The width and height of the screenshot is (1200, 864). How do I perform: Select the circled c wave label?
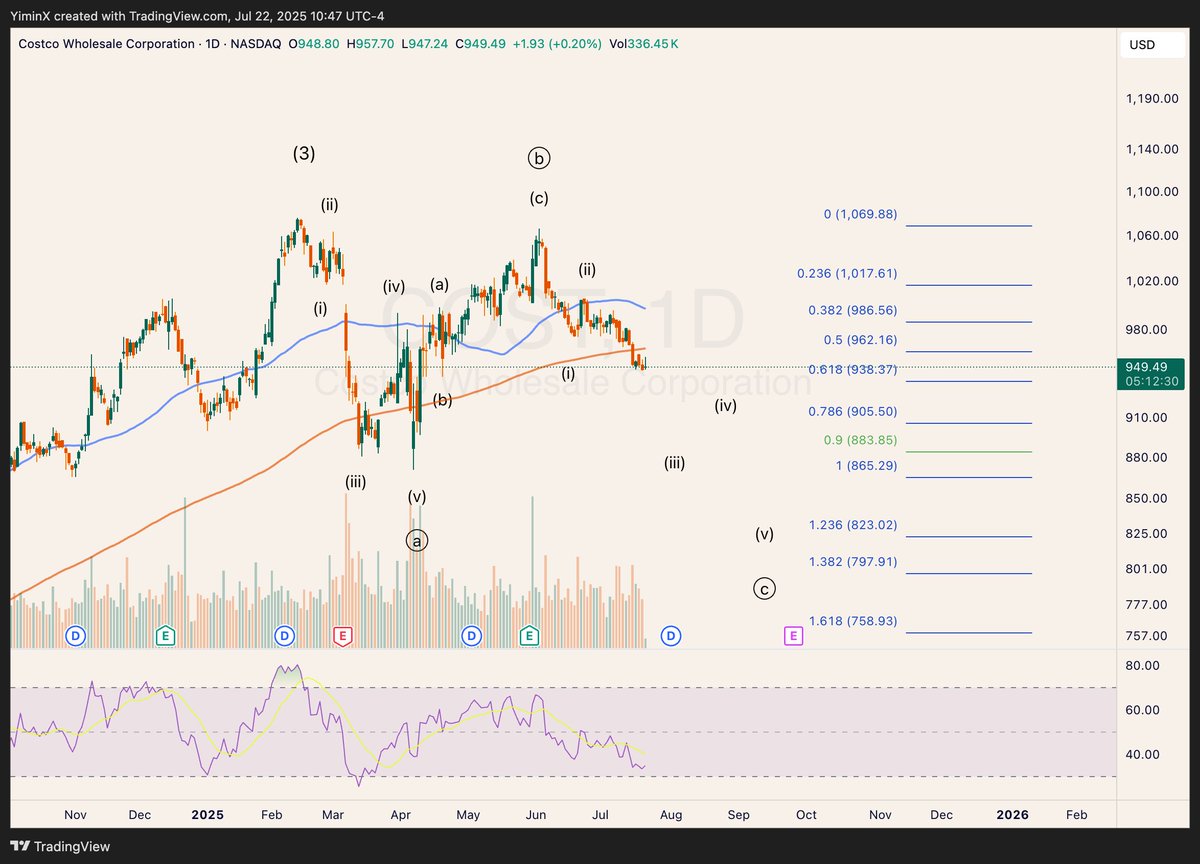pyautogui.click(x=764, y=589)
